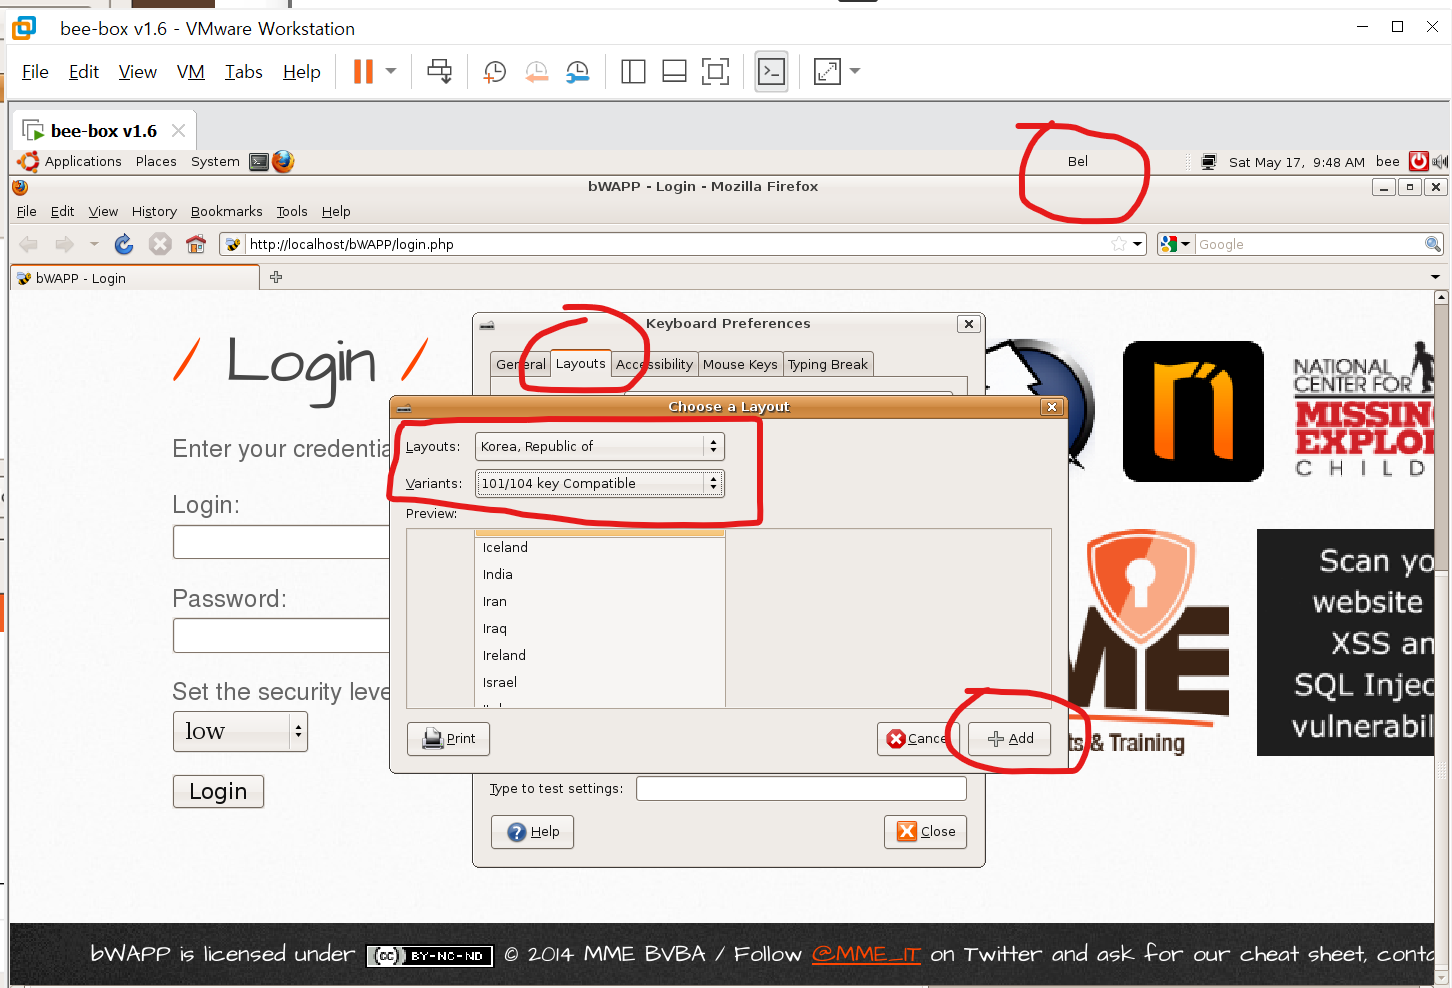Open the Ubuntu Places menu
The image size is (1452, 988).
click(x=156, y=162)
